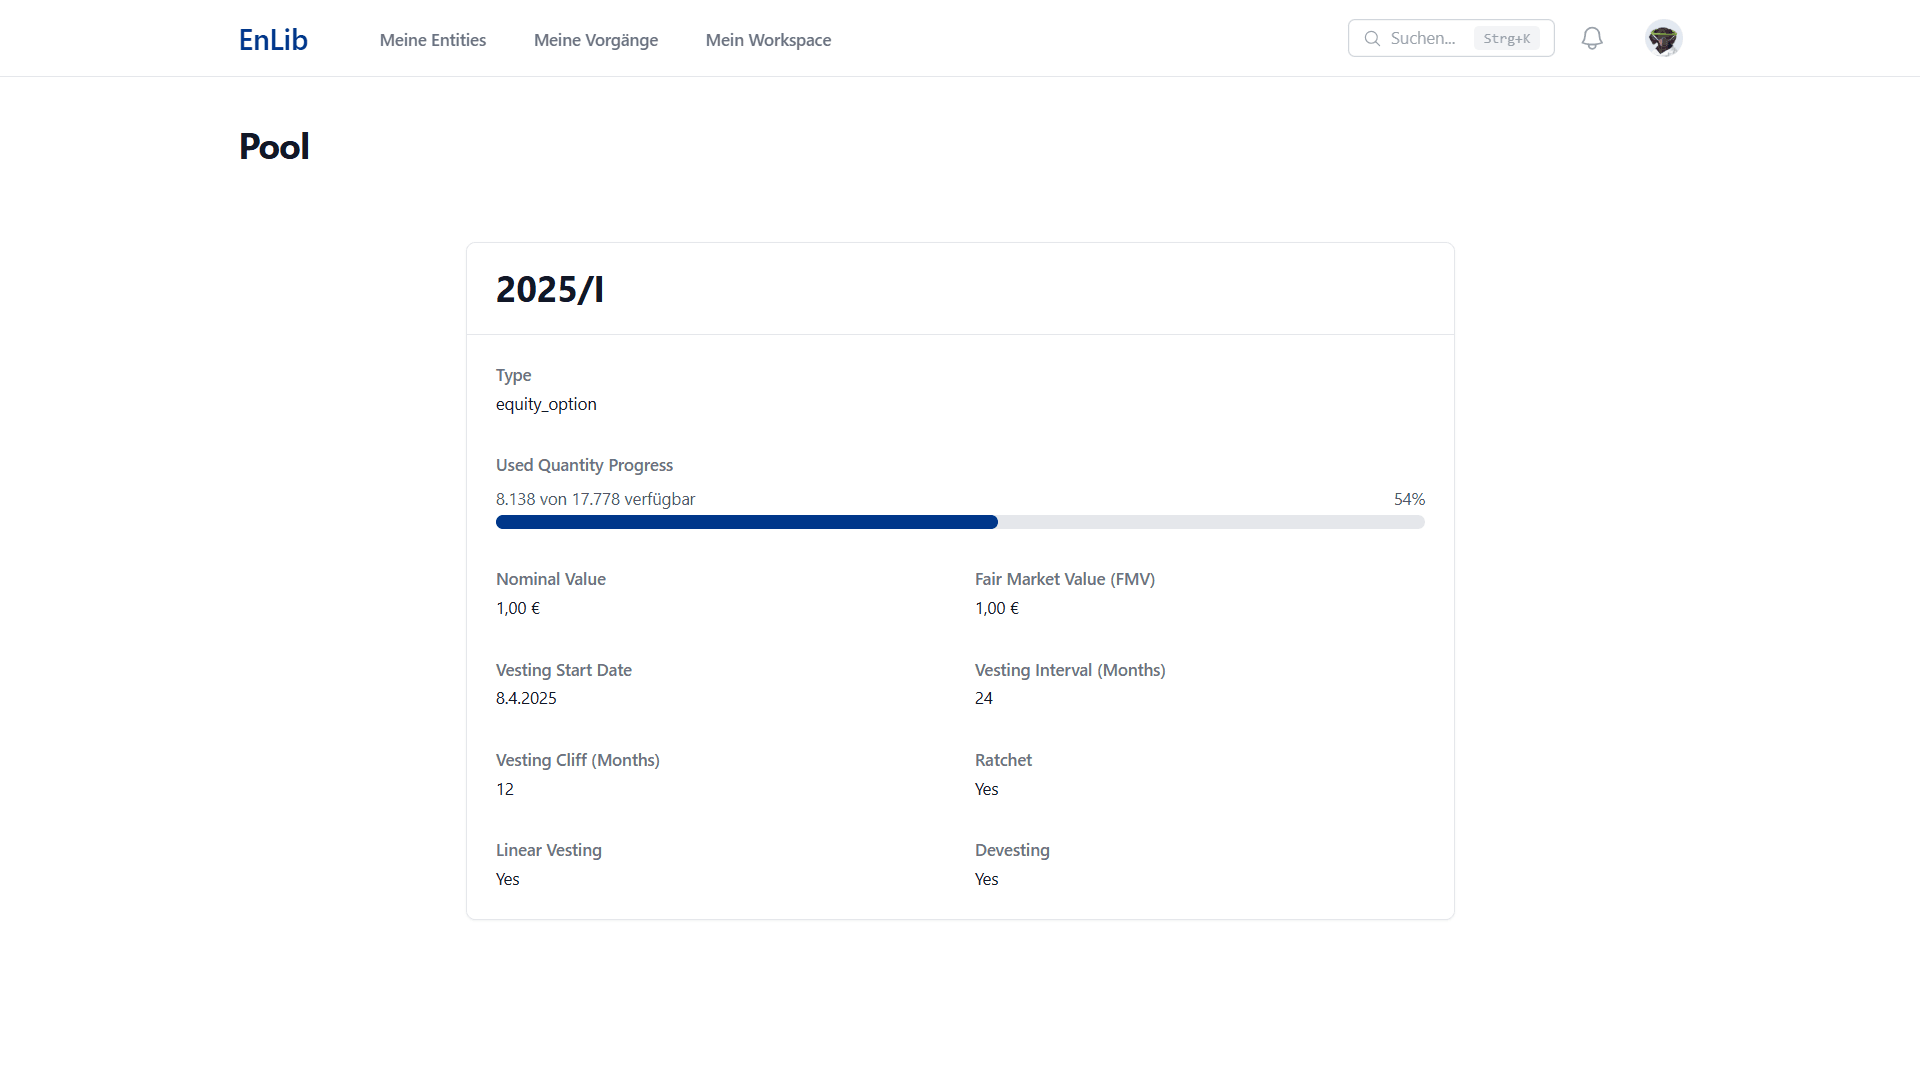Open Meine Entities menu

(432, 40)
